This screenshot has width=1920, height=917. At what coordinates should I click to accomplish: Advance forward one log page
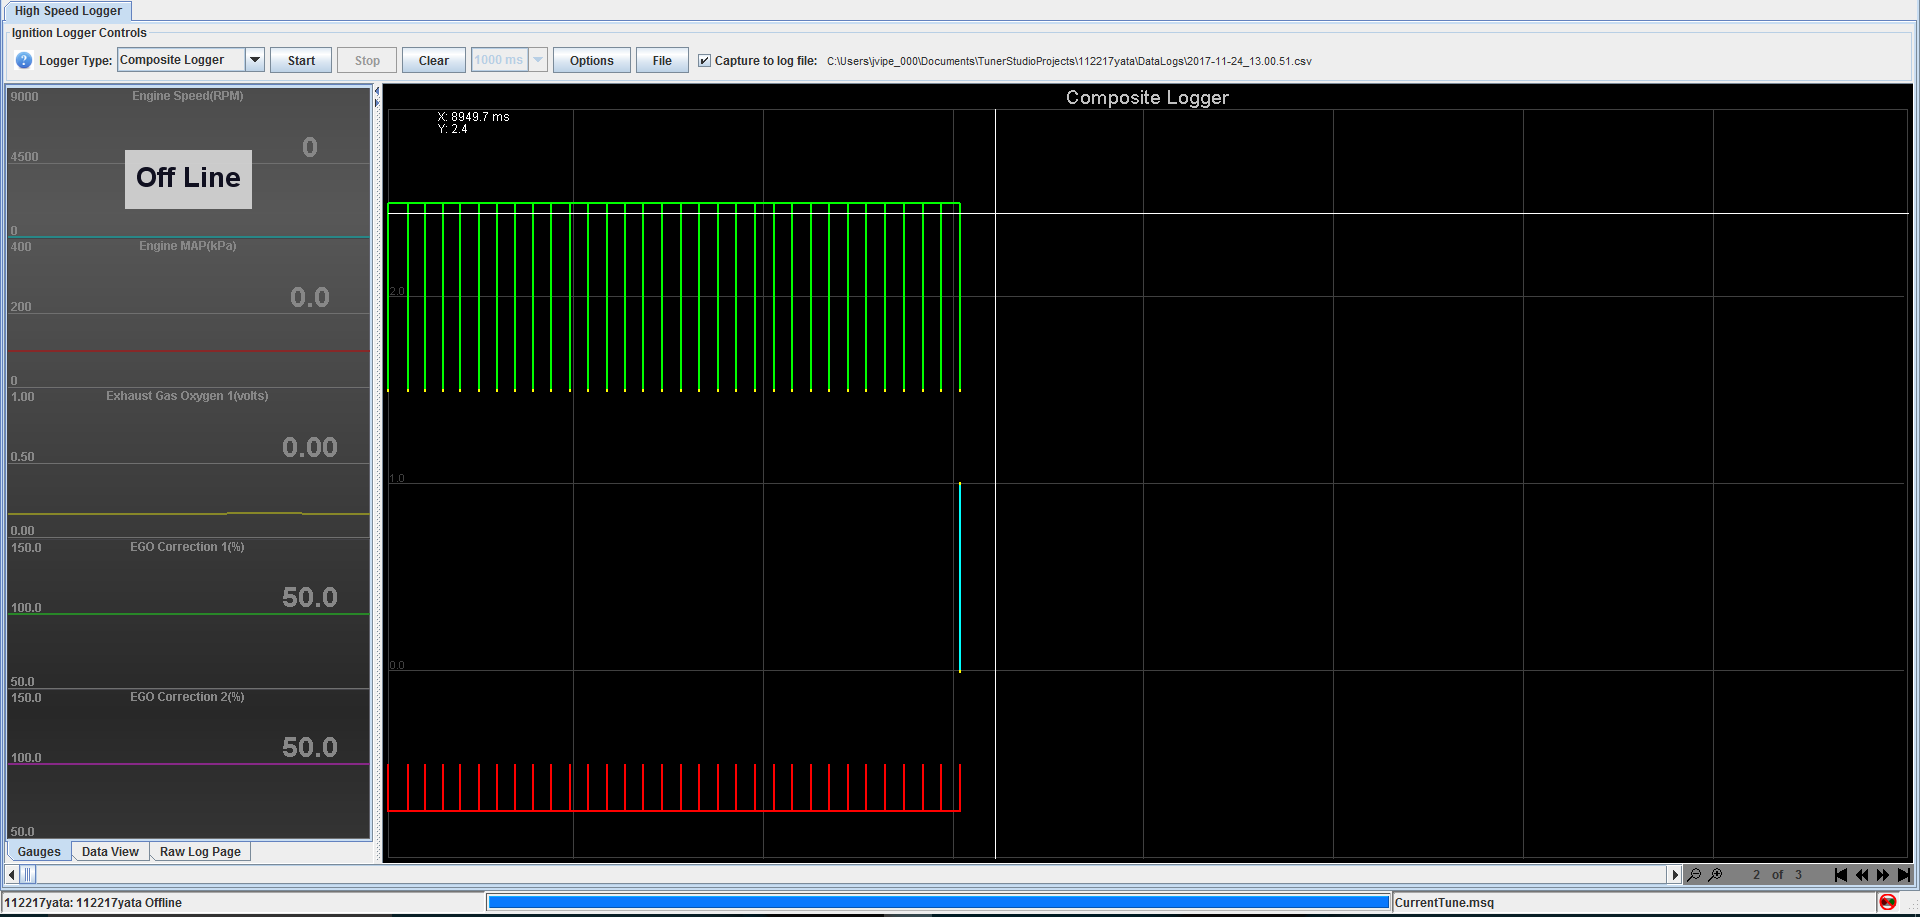coord(1882,875)
